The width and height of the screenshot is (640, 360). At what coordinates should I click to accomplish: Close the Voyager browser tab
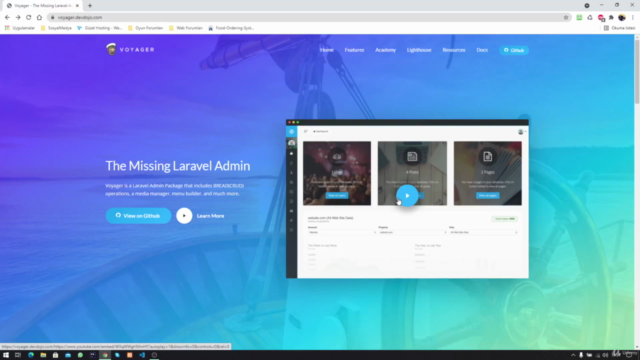click(x=77, y=6)
